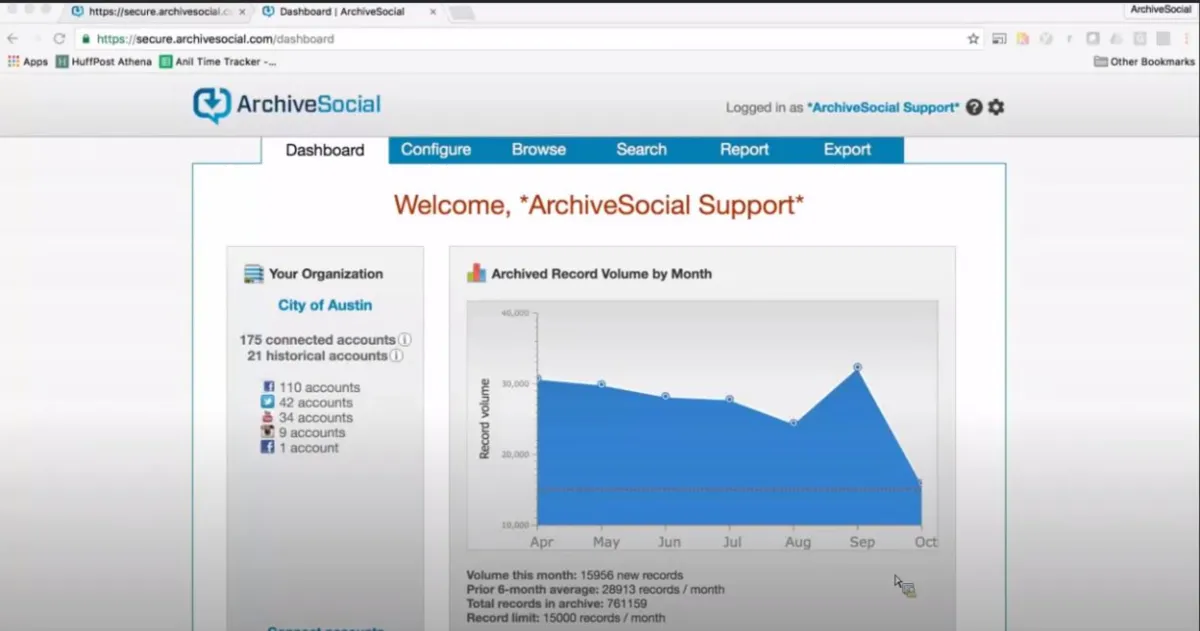The height and width of the screenshot is (631, 1200).
Task: Click Twitter icon next to 42 accounts
Action: [x=267, y=402]
